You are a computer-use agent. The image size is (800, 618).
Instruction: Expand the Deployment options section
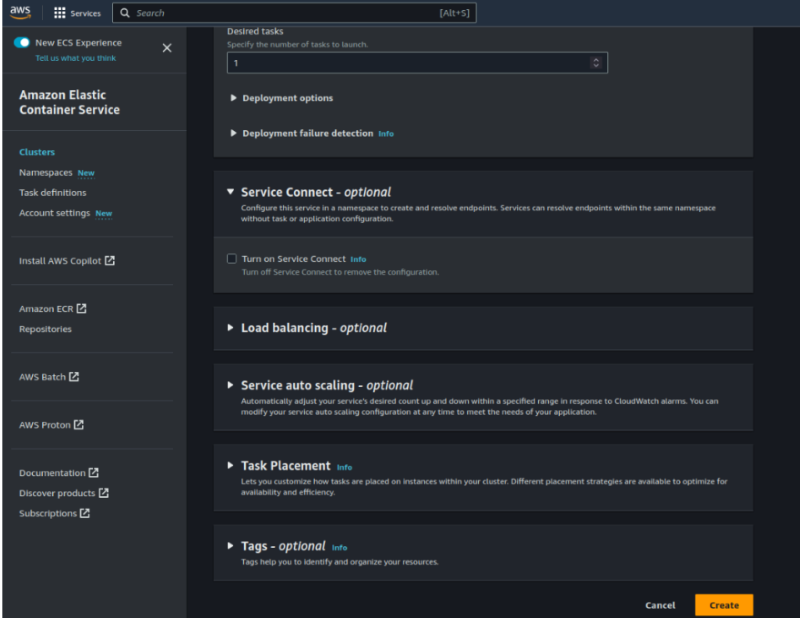pyautogui.click(x=234, y=98)
